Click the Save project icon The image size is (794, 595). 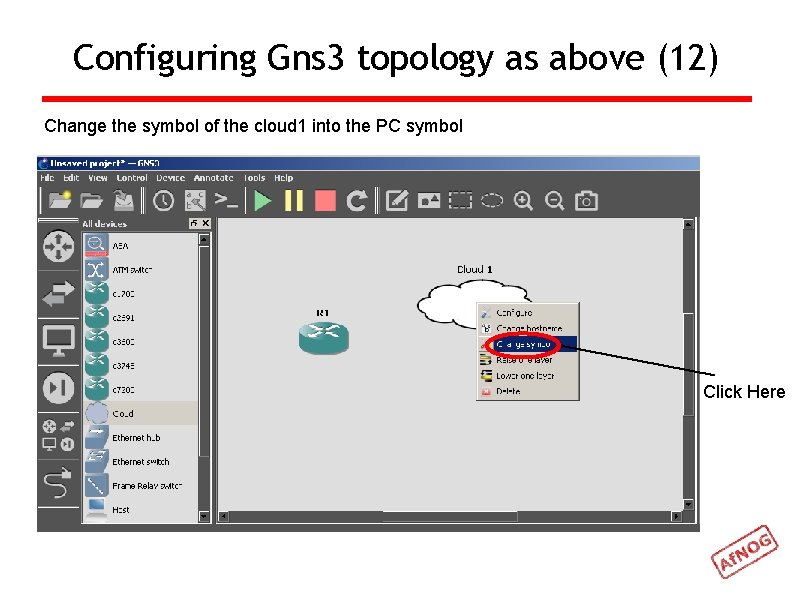coord(123,201)
